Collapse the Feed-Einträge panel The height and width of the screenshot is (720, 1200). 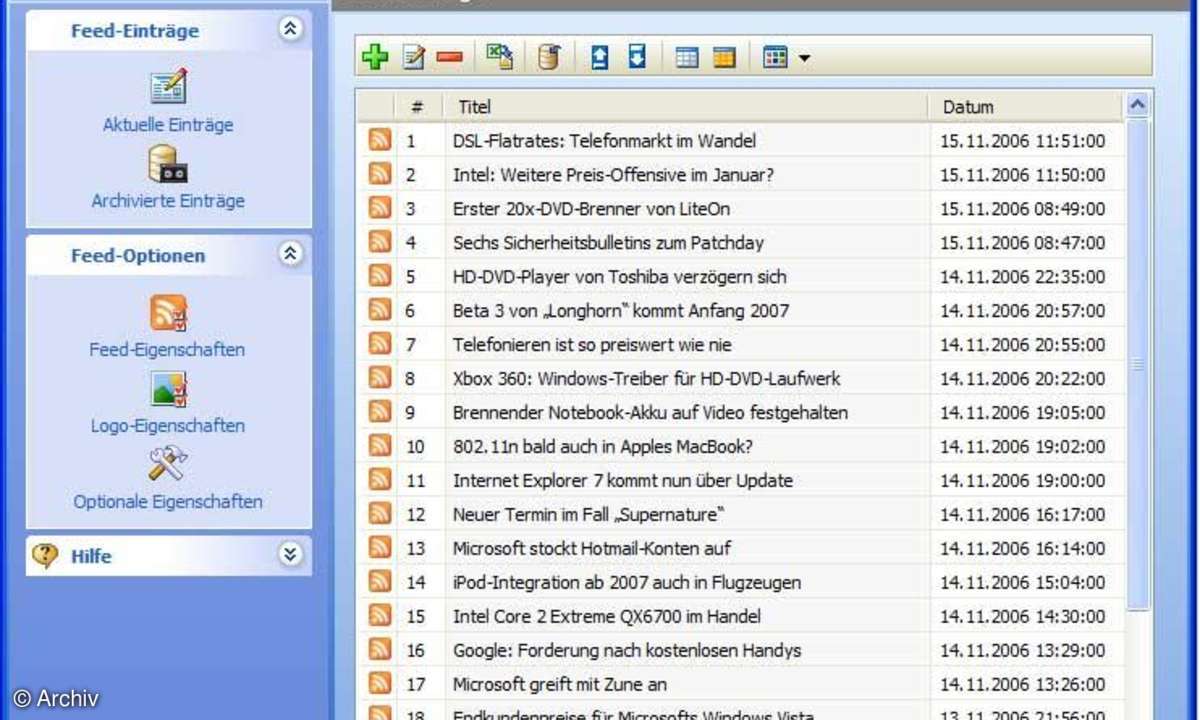point(290,30)
